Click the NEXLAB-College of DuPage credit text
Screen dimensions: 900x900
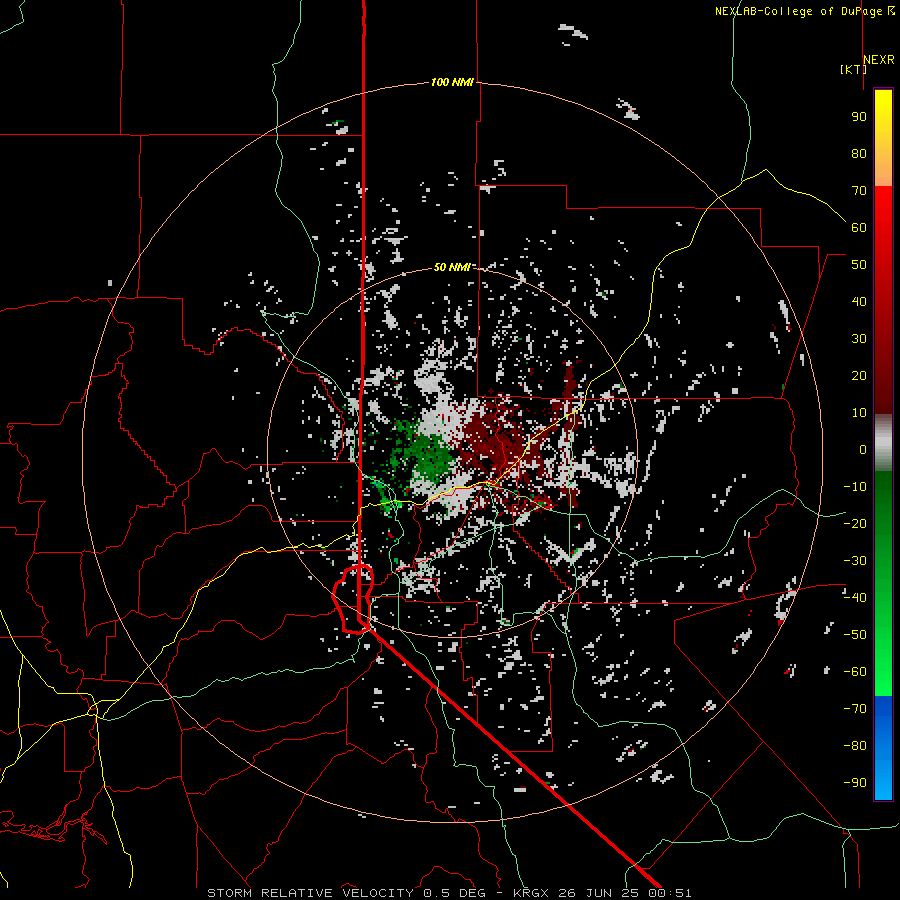pyautogui.click(x=804, y=11)
